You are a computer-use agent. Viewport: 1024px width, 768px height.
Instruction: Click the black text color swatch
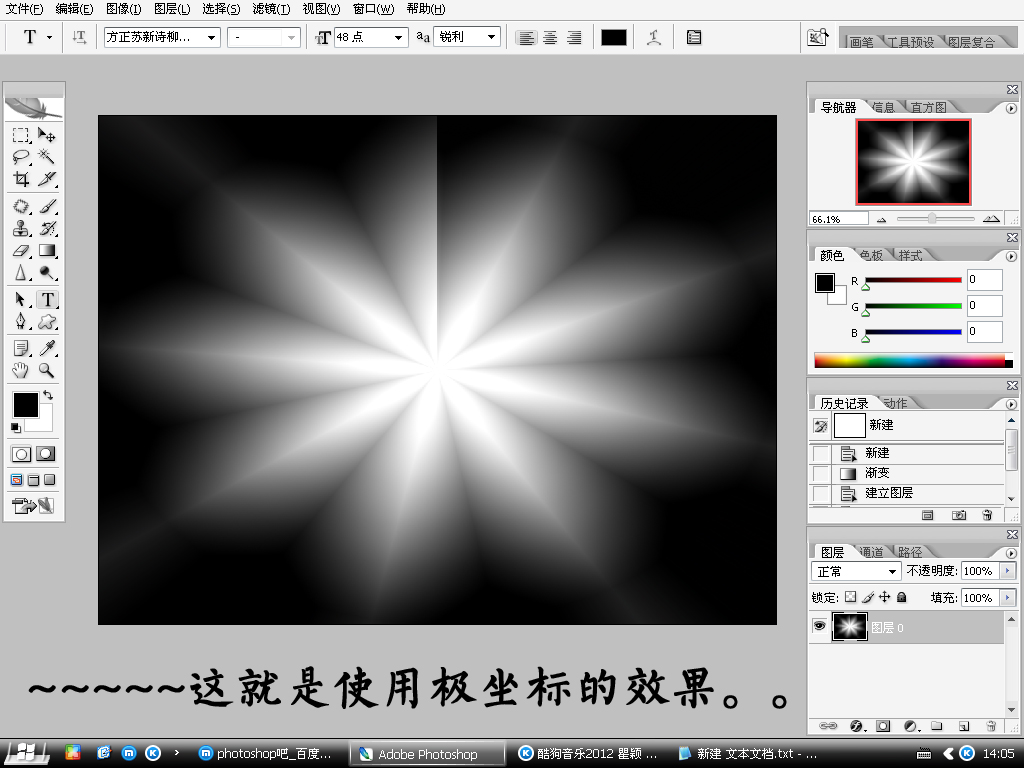pyautogui.click(x=614, y=37)
